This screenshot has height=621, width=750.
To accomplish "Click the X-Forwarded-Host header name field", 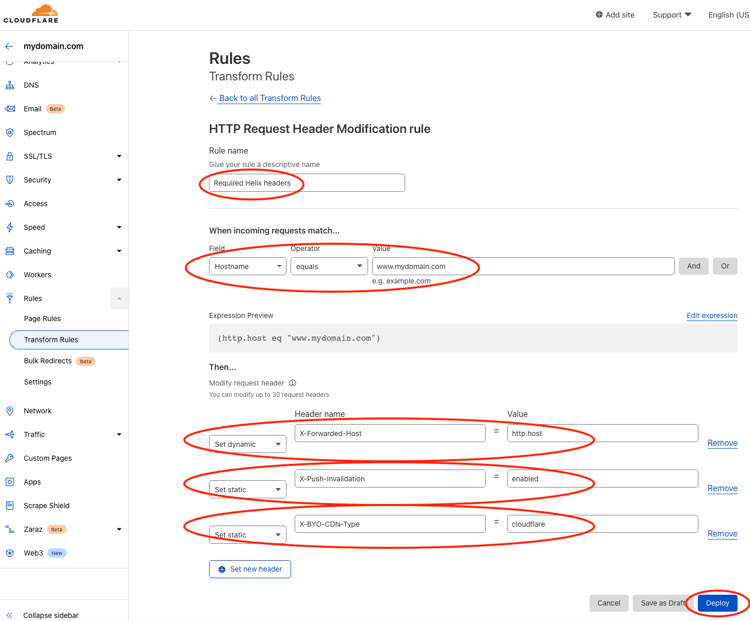I will click(x=390, y=433).
